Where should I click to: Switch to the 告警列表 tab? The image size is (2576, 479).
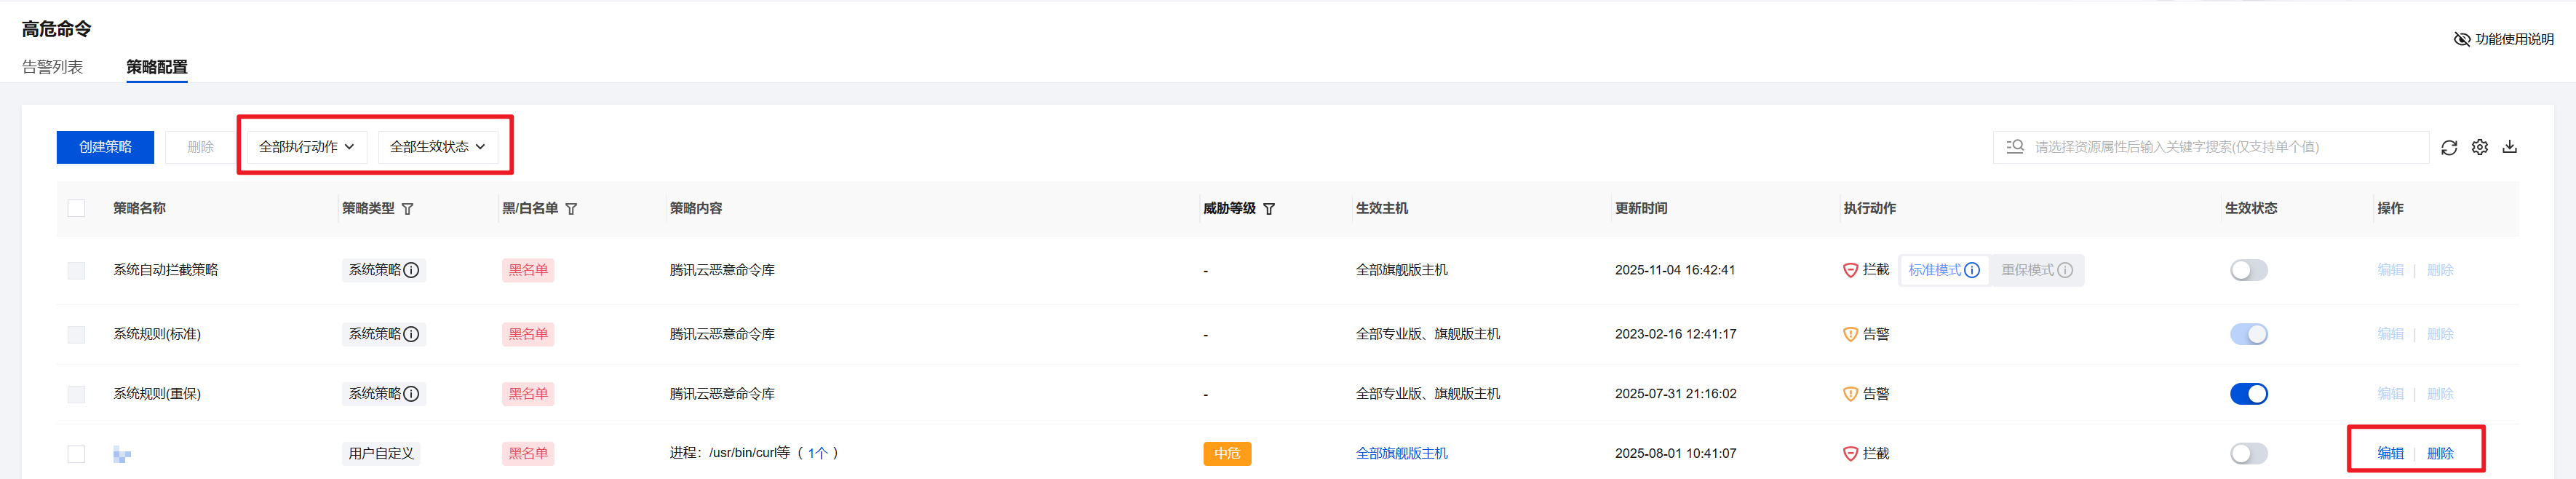(x=52, y=67)
